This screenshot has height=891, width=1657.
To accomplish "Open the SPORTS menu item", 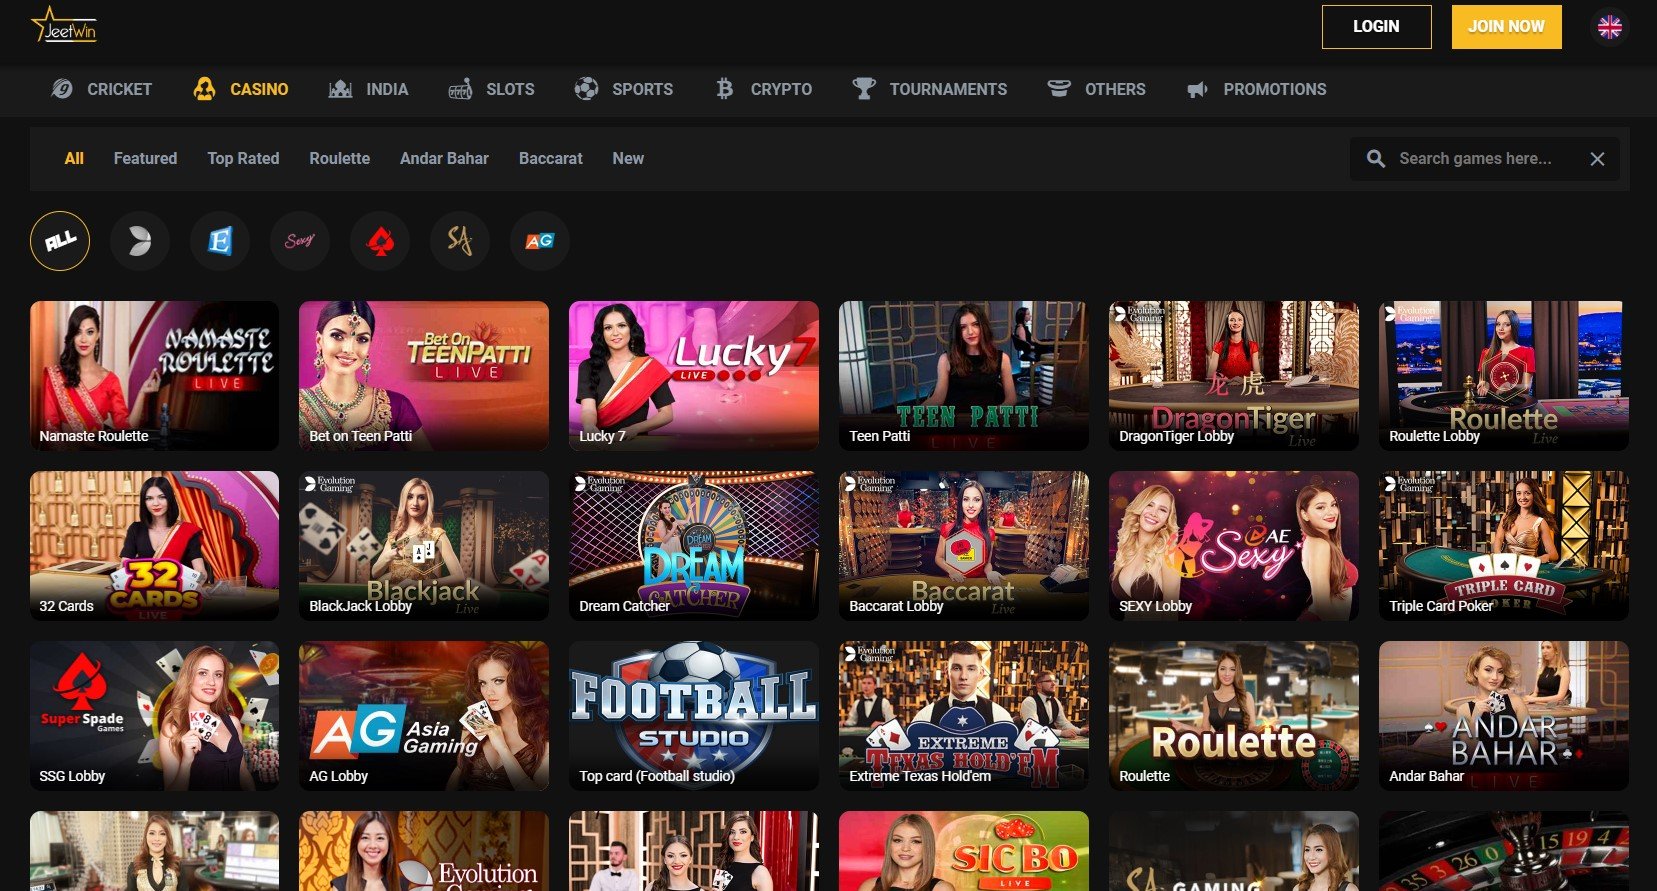I will tap(642, 89).
